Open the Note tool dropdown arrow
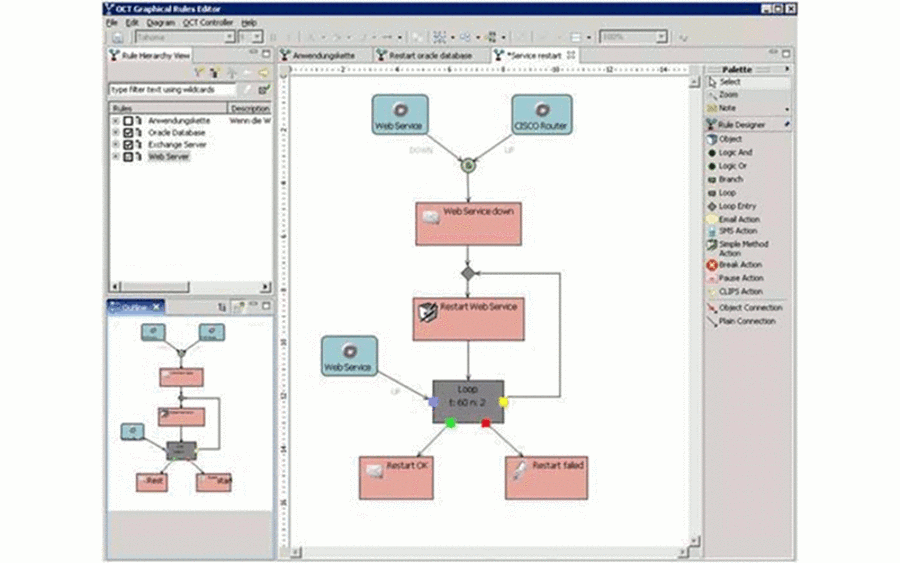This screenshot has height=563, width=900. 786,108
